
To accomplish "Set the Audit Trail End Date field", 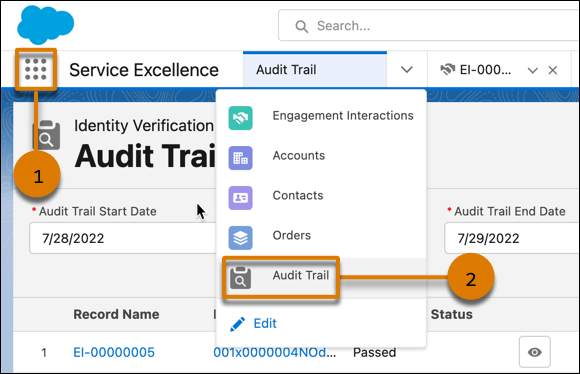I will click(512, 238).
